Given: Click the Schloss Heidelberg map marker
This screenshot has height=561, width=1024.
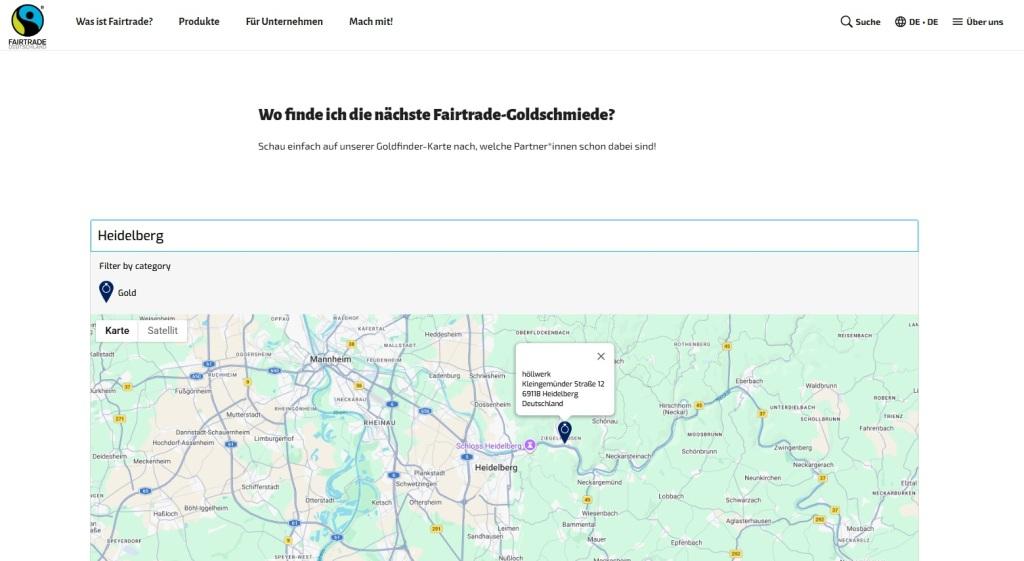Looking at the screenshot, I should [x=530, y=445].
